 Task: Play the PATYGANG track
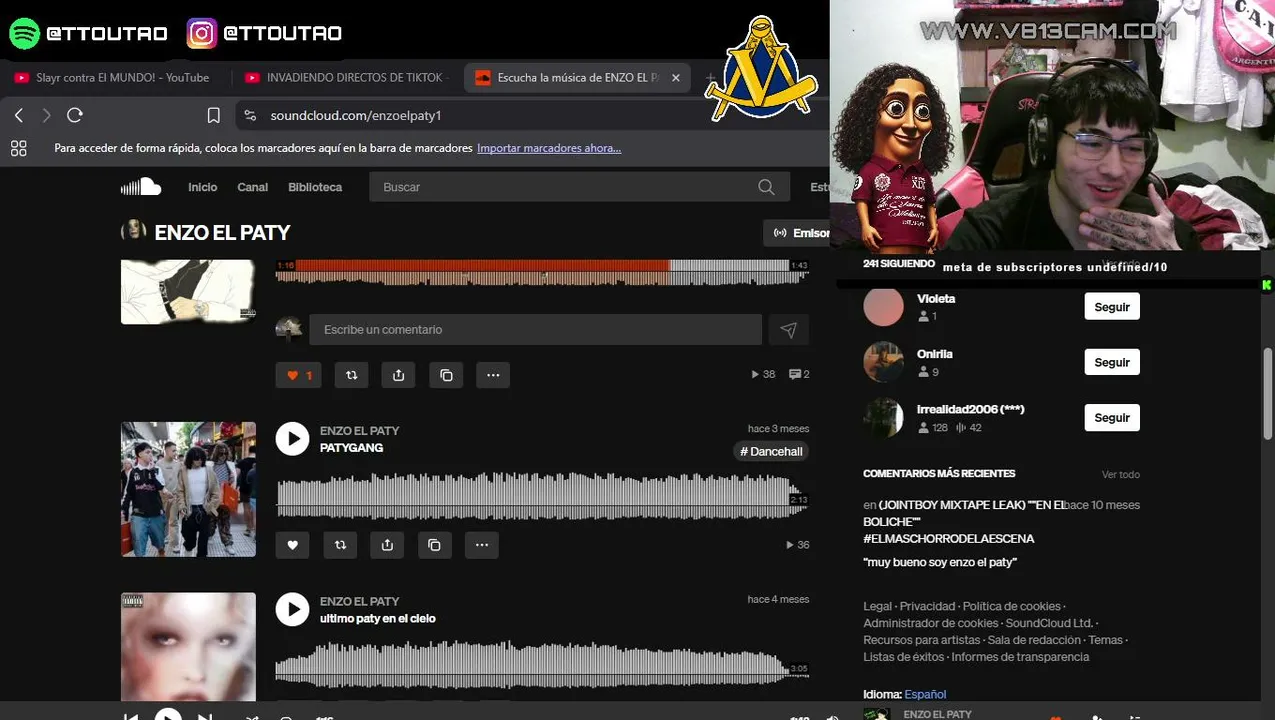point(292,438)
